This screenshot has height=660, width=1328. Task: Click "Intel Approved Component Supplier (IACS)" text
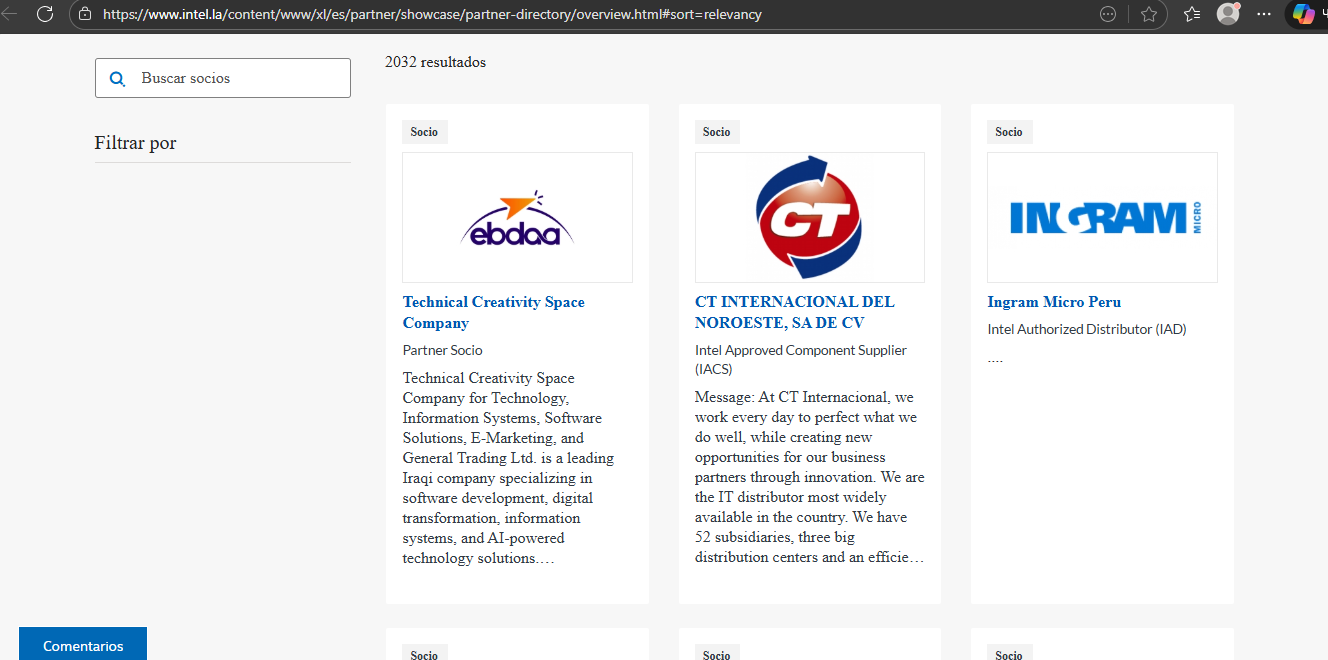coord(801,360)
